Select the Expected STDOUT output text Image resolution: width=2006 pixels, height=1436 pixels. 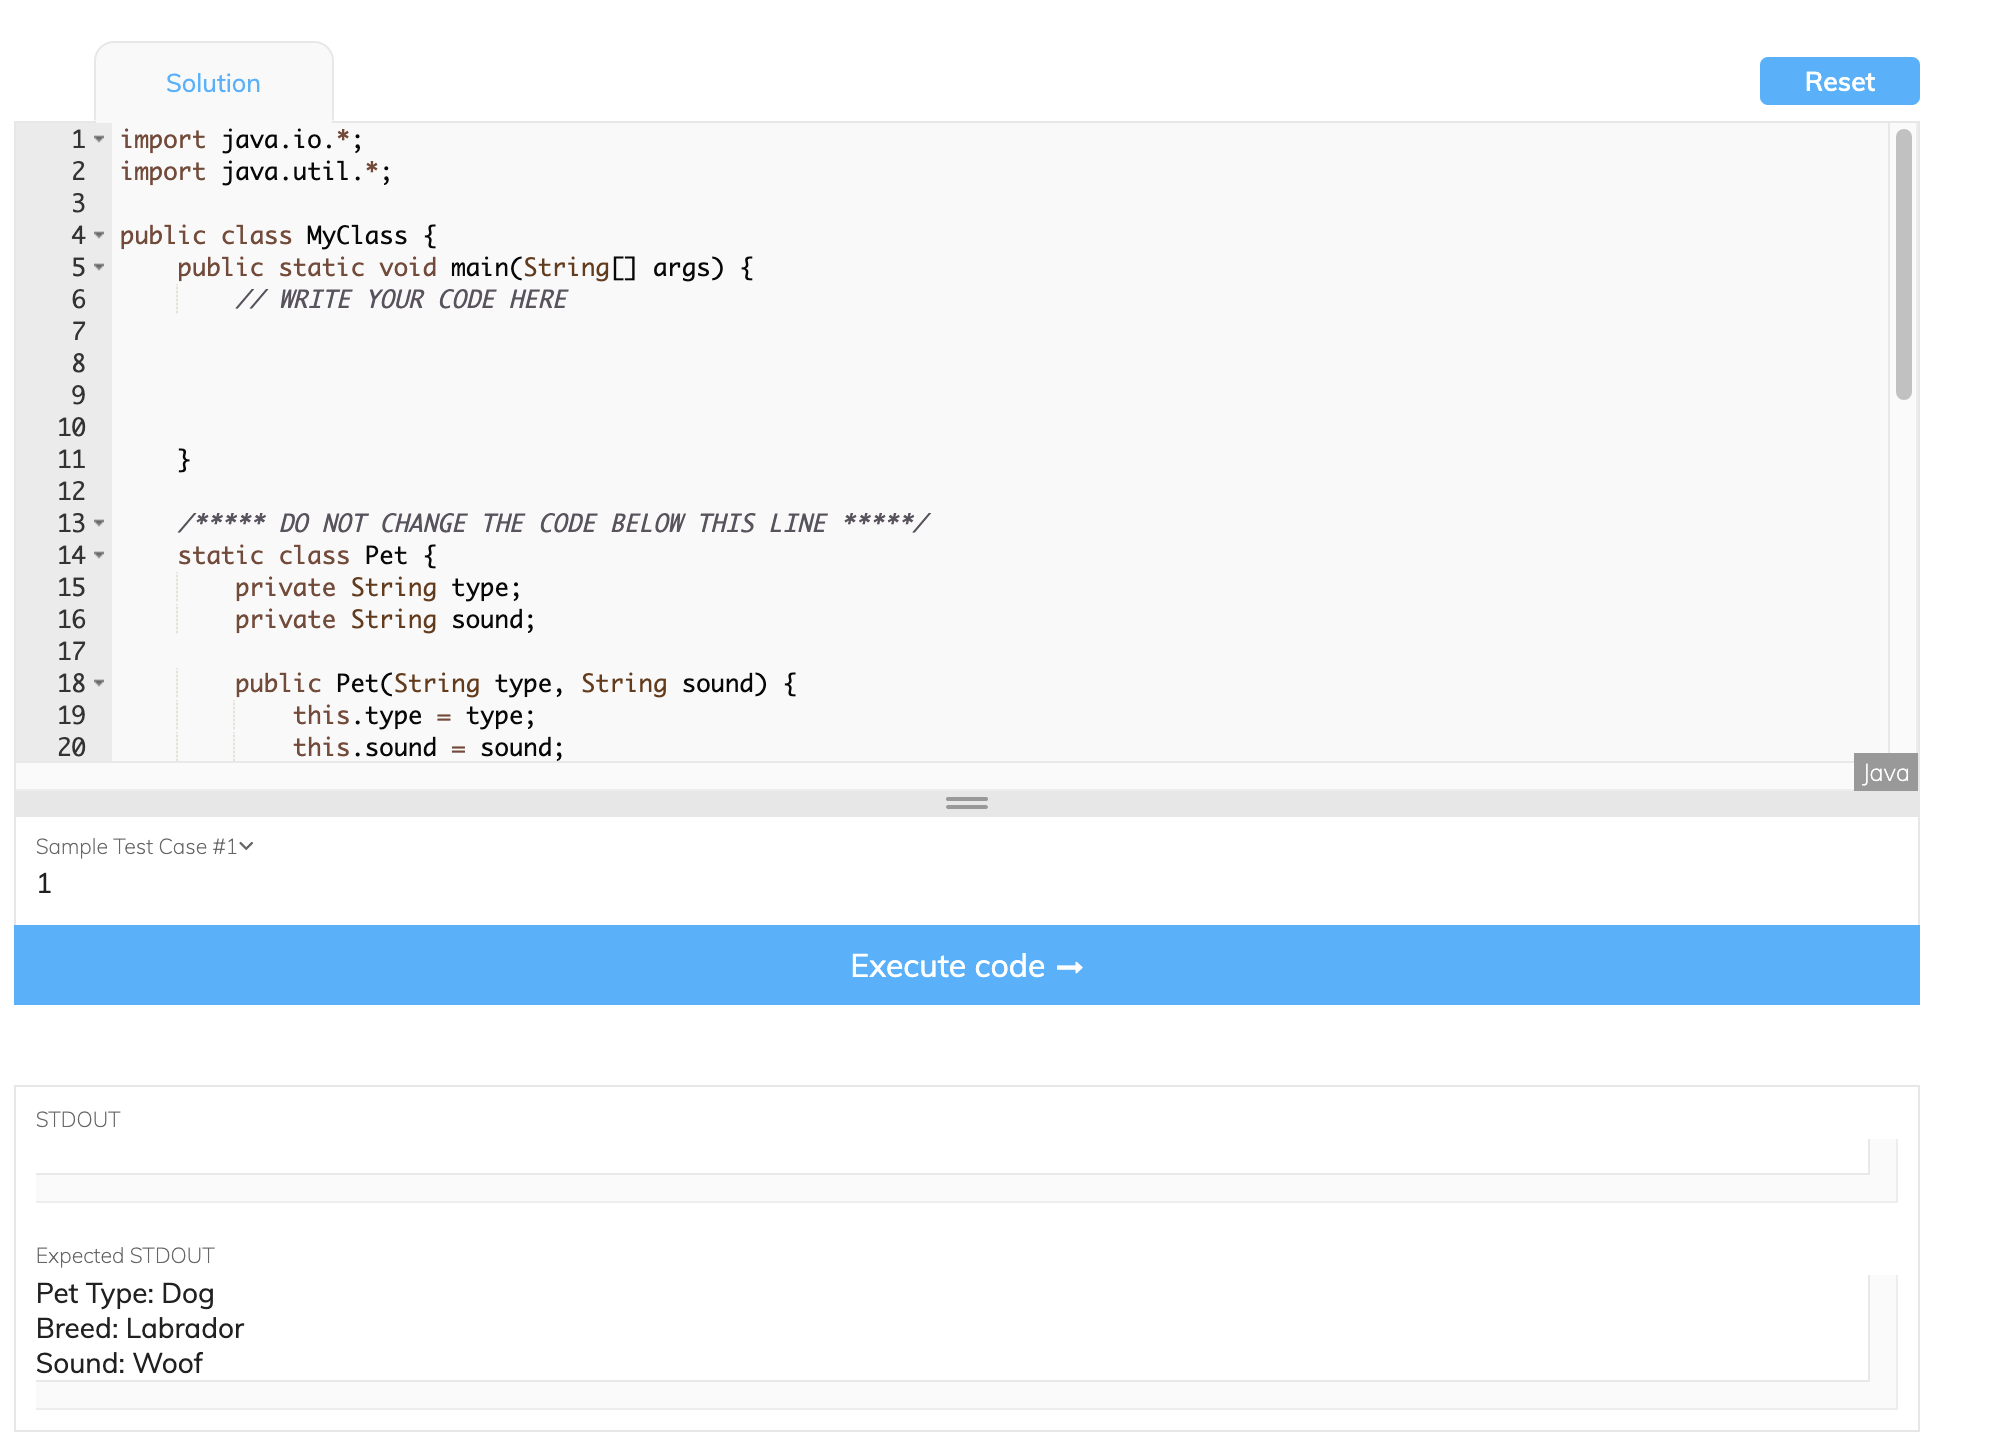(139, 1328)
